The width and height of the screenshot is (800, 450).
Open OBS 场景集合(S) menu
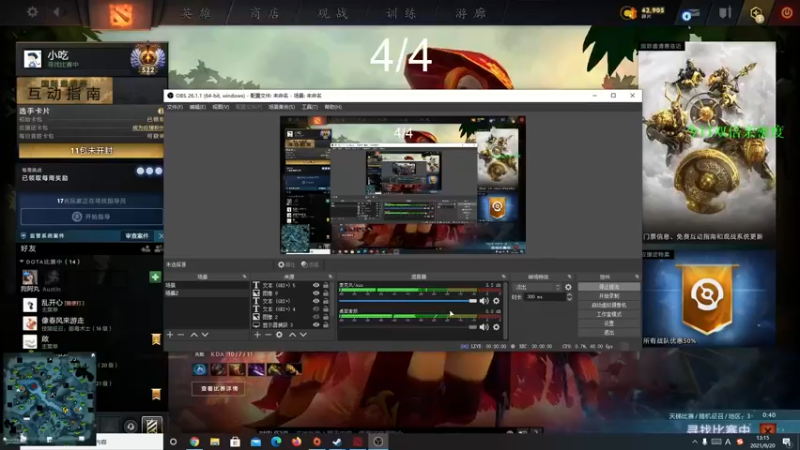(x=282, y=107)
